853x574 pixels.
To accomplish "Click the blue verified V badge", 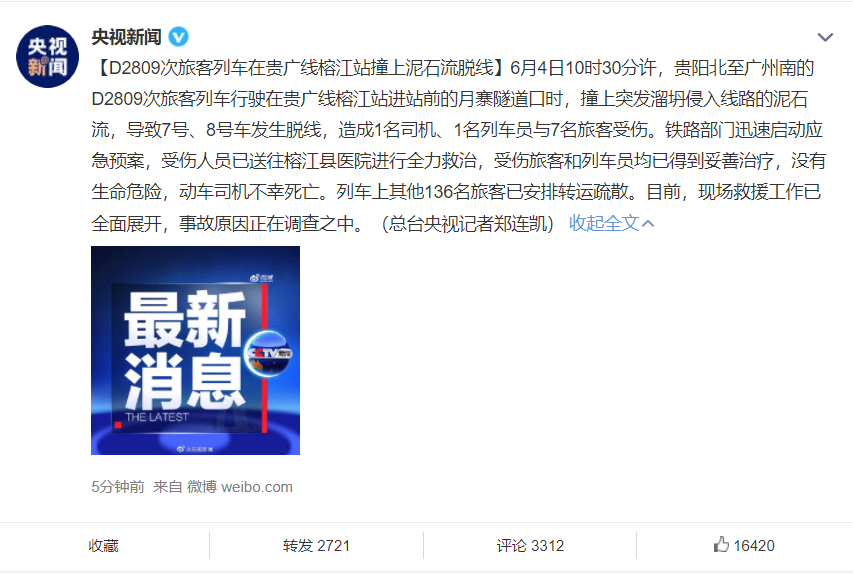I will pyautogui.click(x=178, y=37).
